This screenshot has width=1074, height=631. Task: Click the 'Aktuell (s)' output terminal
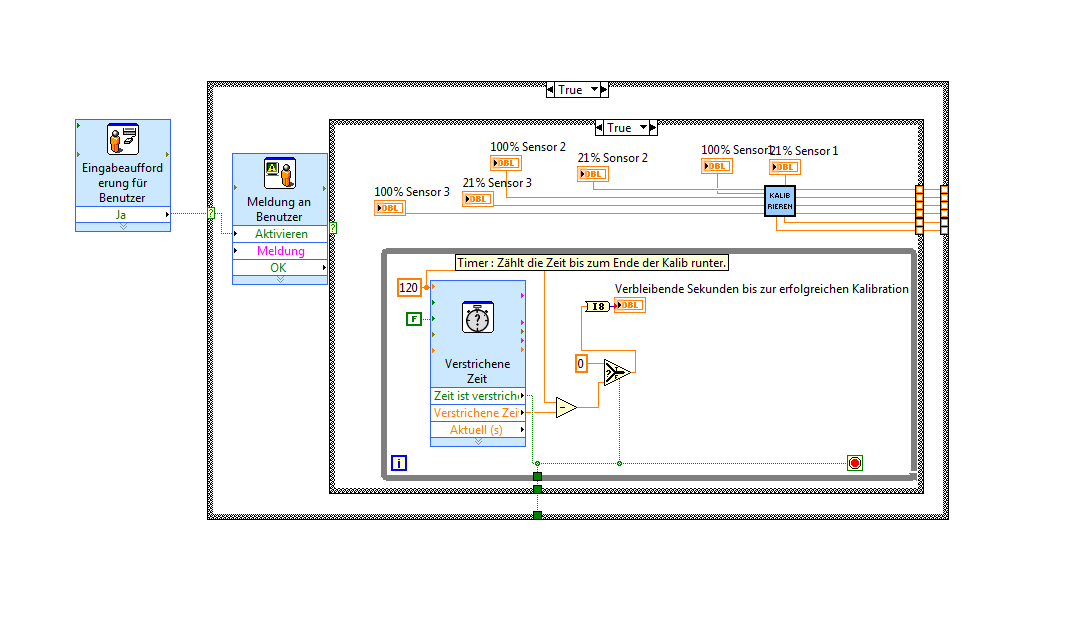(x=478, y=430)
